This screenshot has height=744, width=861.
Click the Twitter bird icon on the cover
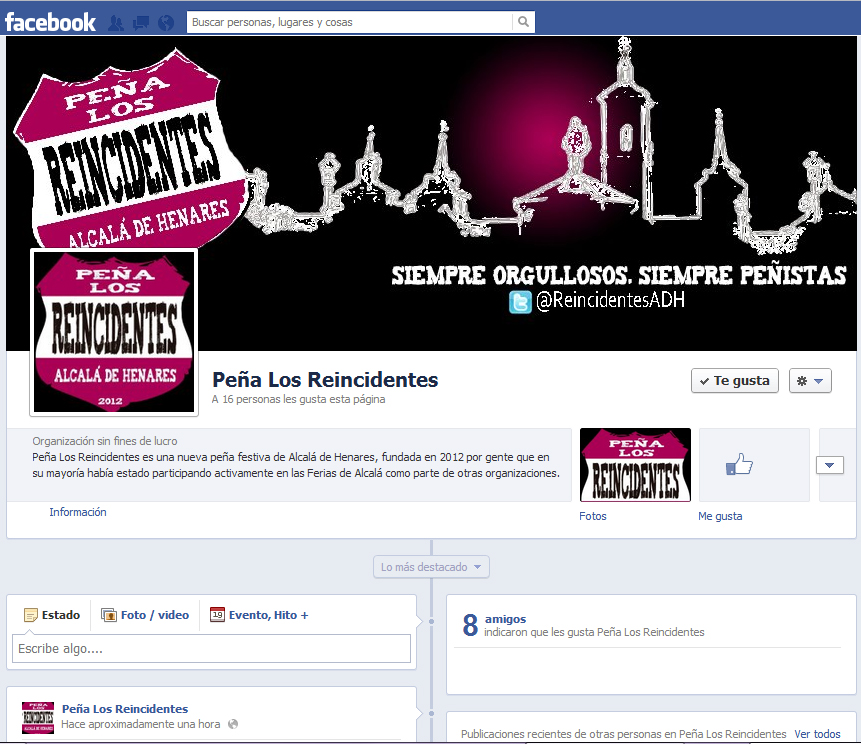click(520, 301)
